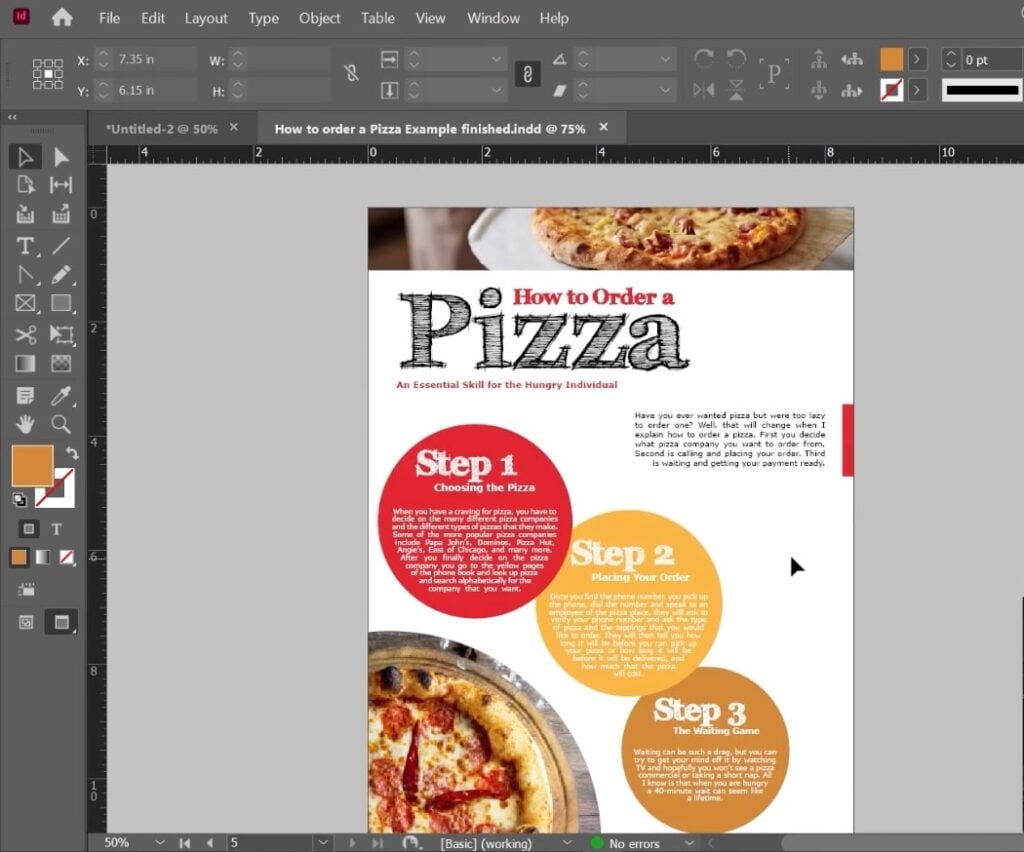Activate the Content Placer tool

coord(61,214)
